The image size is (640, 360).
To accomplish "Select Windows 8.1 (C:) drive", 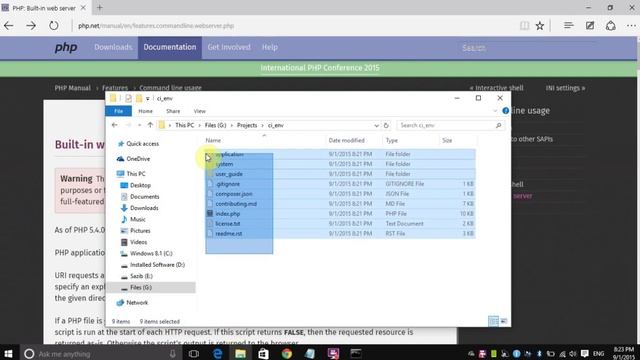I will click(x=151, y=253).
